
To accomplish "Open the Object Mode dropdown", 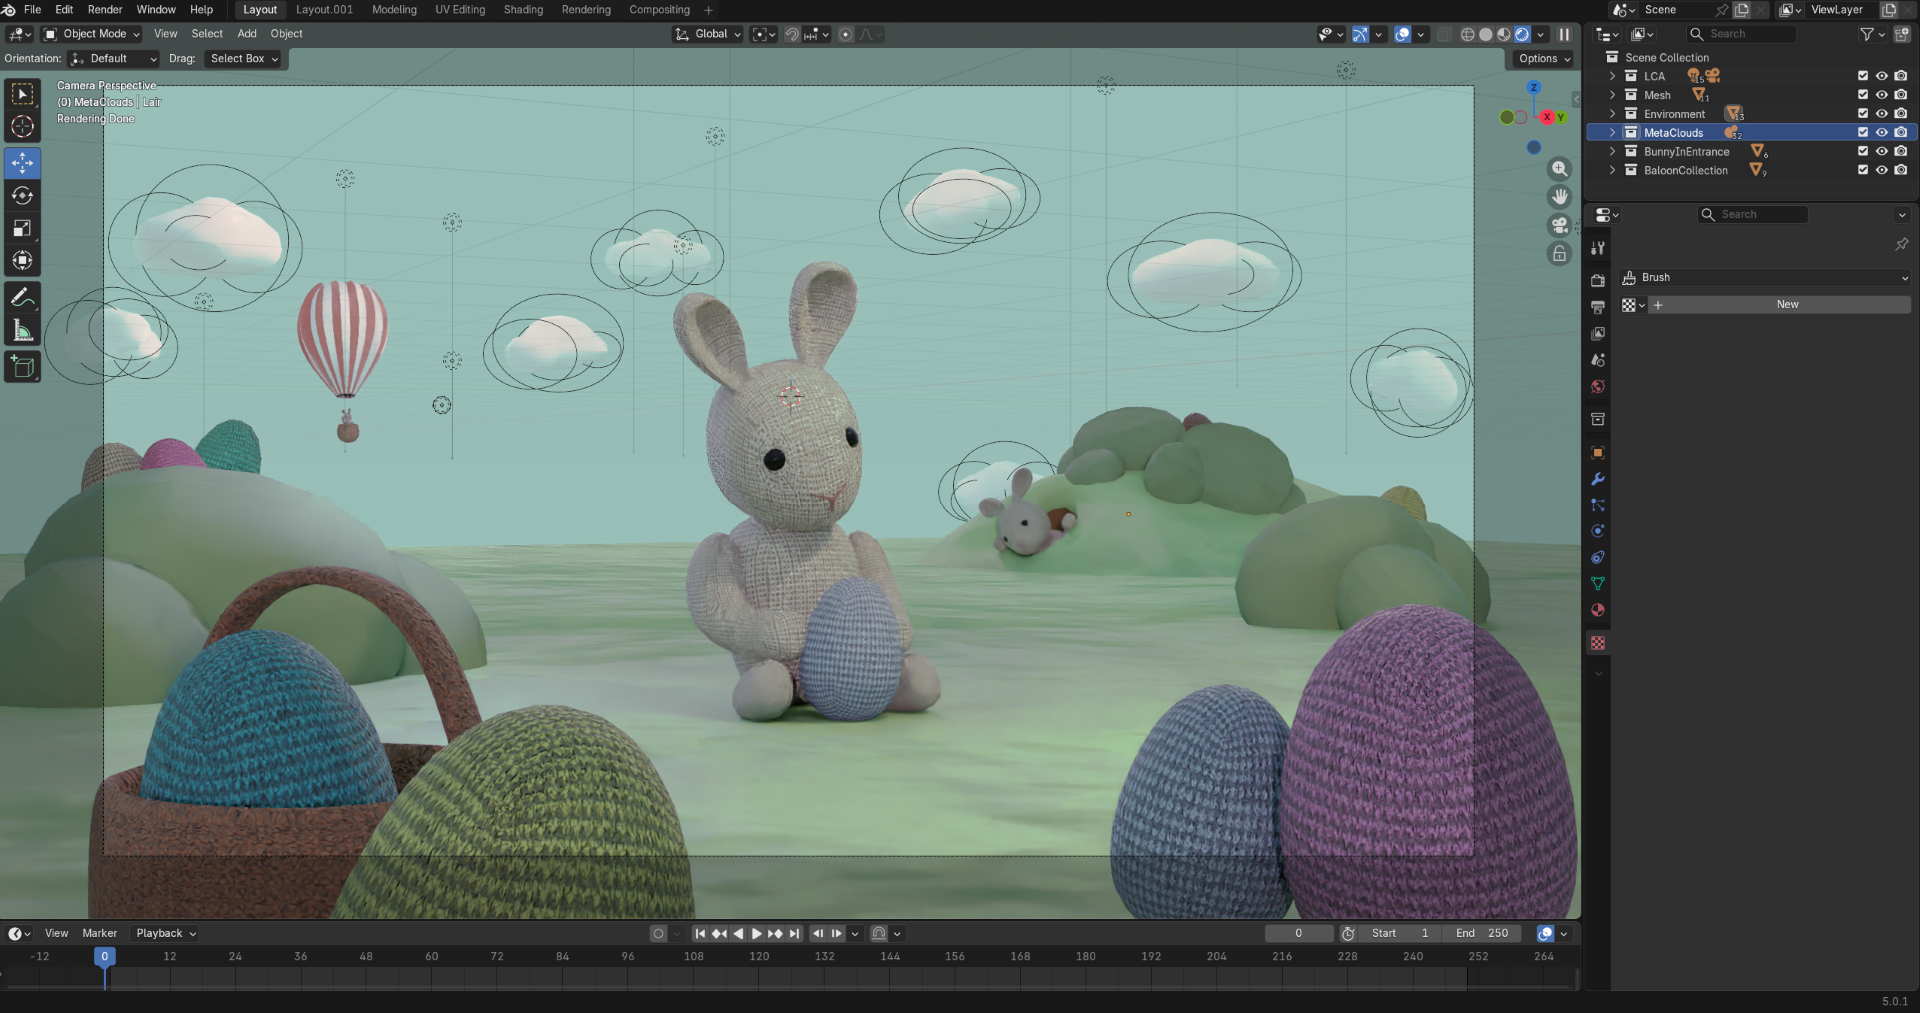I will click(x=92, y=34).
